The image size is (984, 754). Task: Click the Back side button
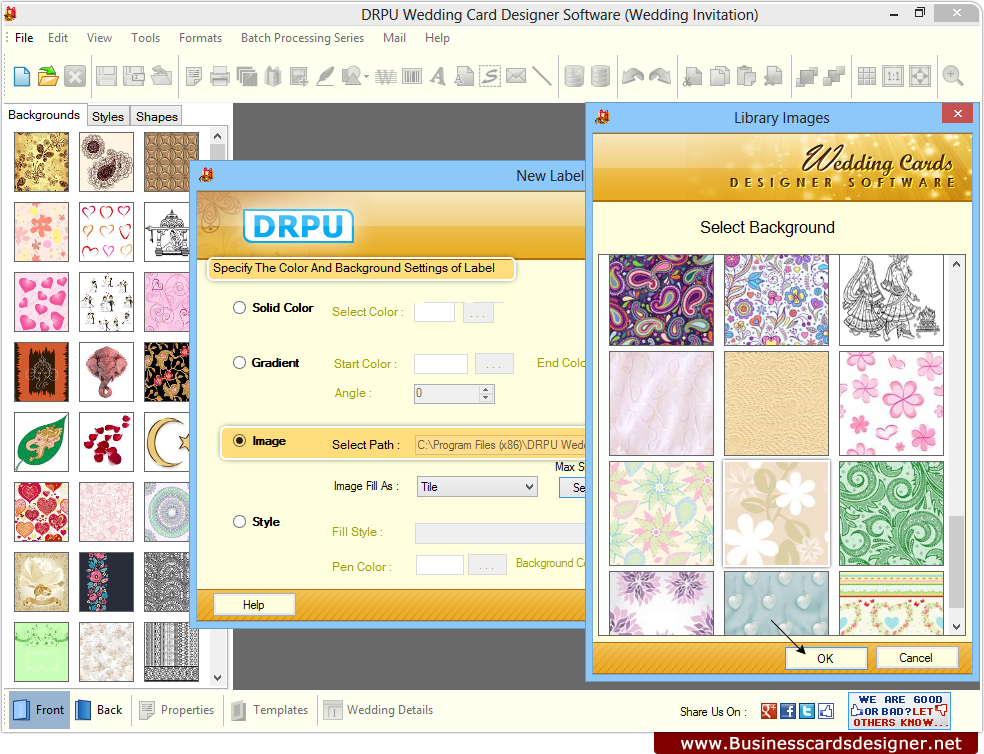(99, 710)
